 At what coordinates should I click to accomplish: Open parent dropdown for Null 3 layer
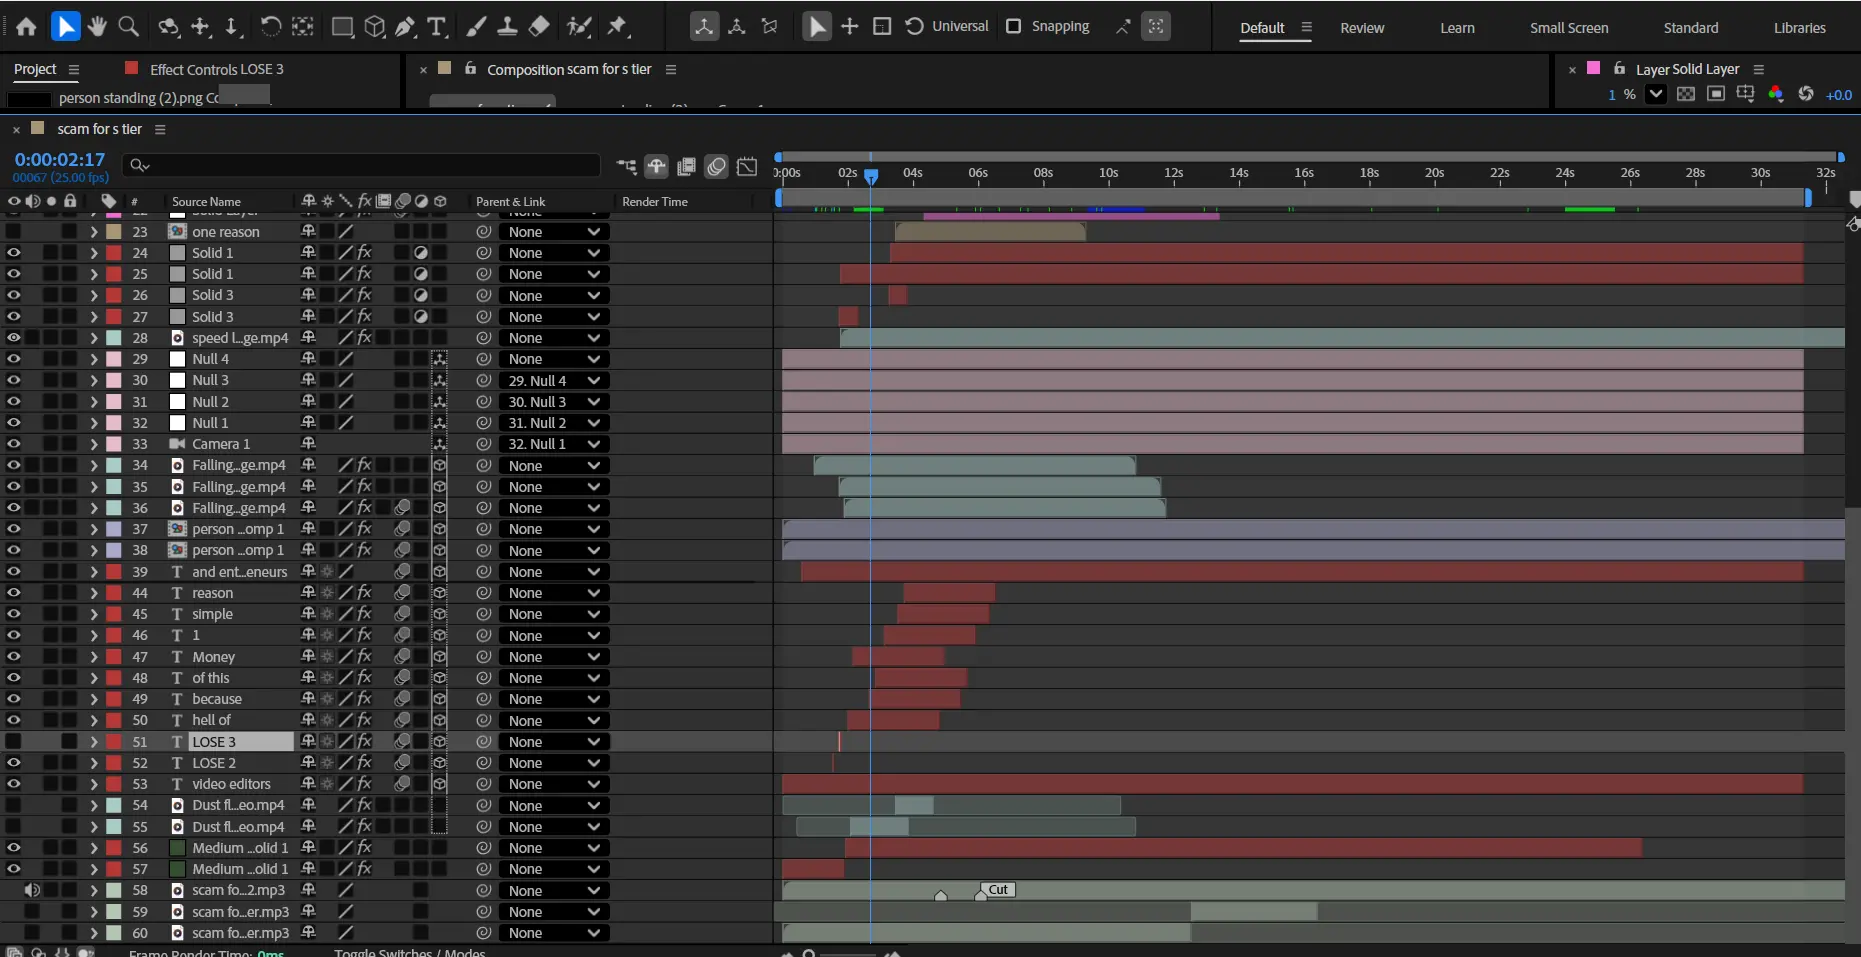[x=553, y=381]
